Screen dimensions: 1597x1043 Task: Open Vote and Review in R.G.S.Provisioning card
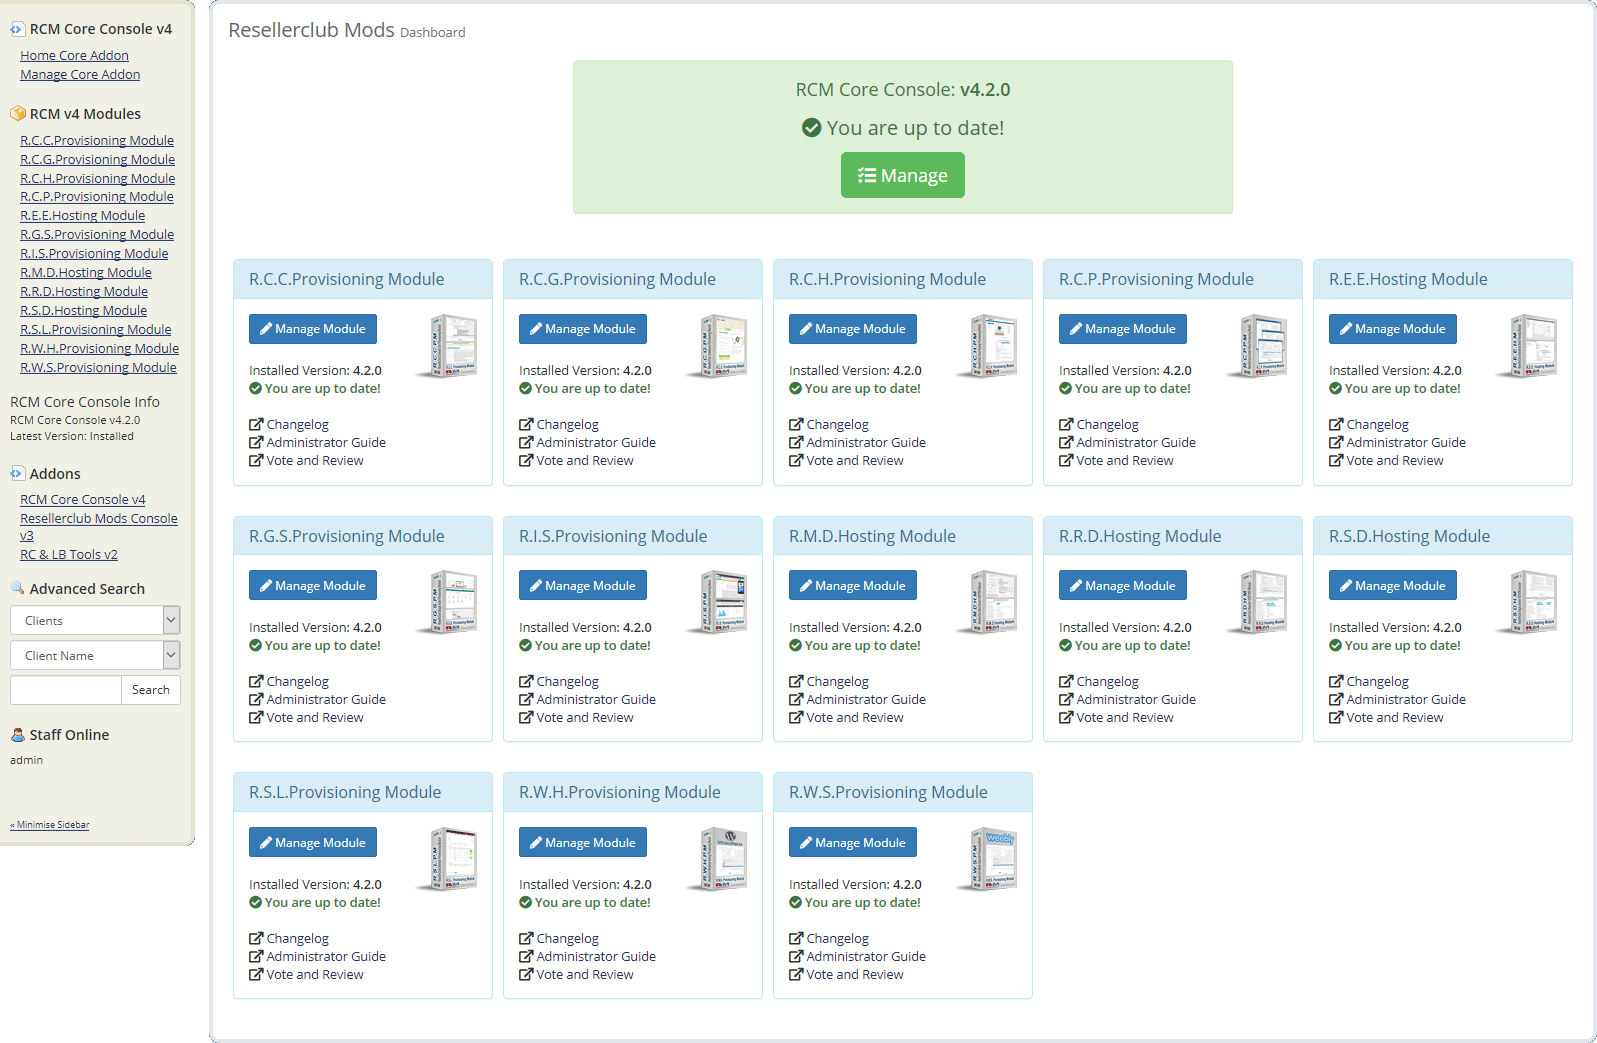[x=315, y=717]
